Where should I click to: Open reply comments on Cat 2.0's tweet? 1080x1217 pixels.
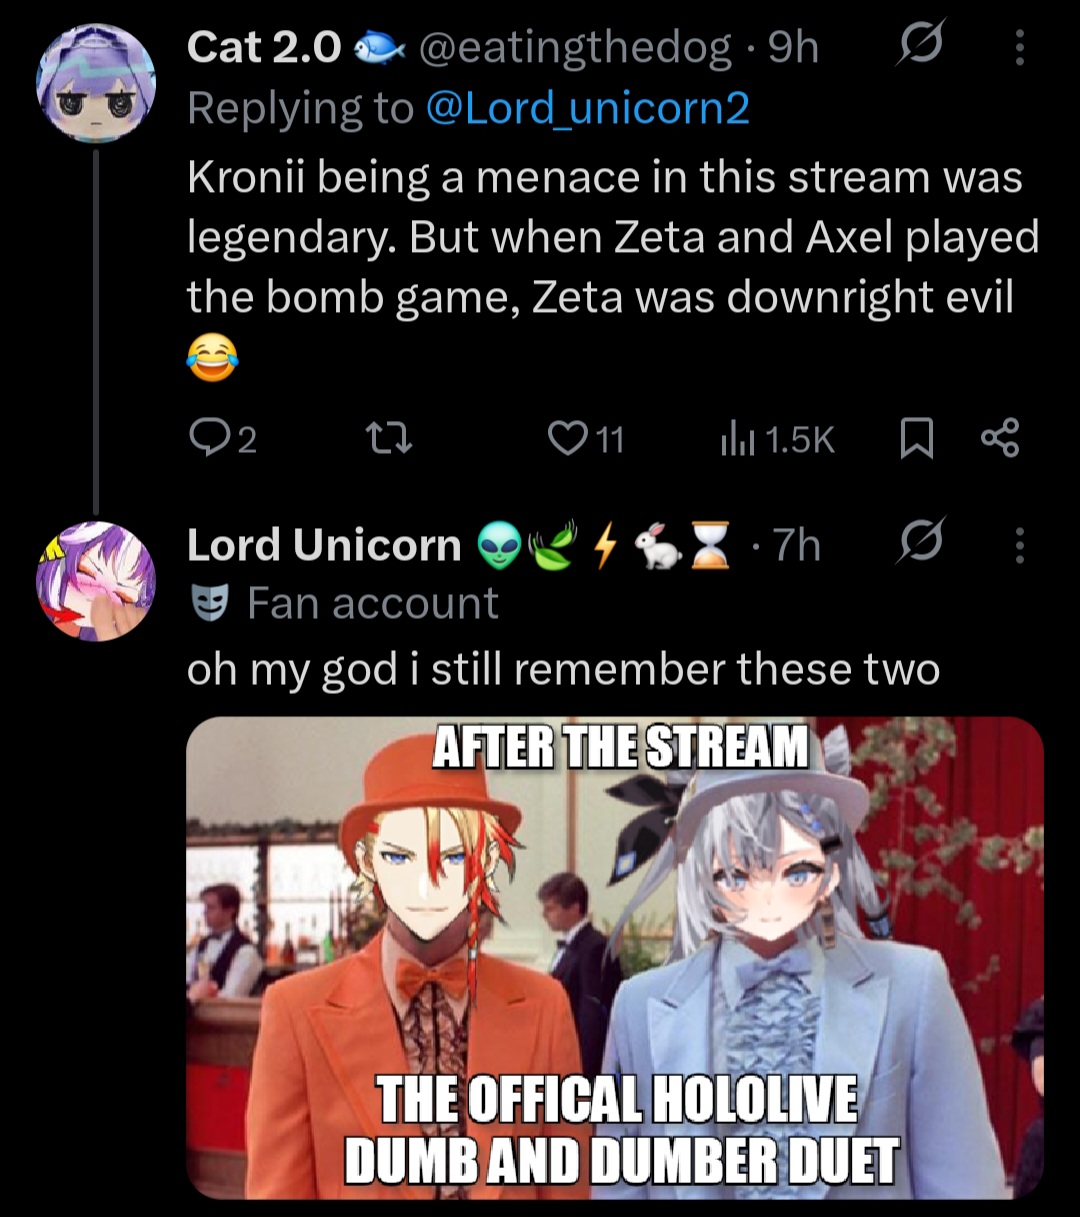[223, 439]
